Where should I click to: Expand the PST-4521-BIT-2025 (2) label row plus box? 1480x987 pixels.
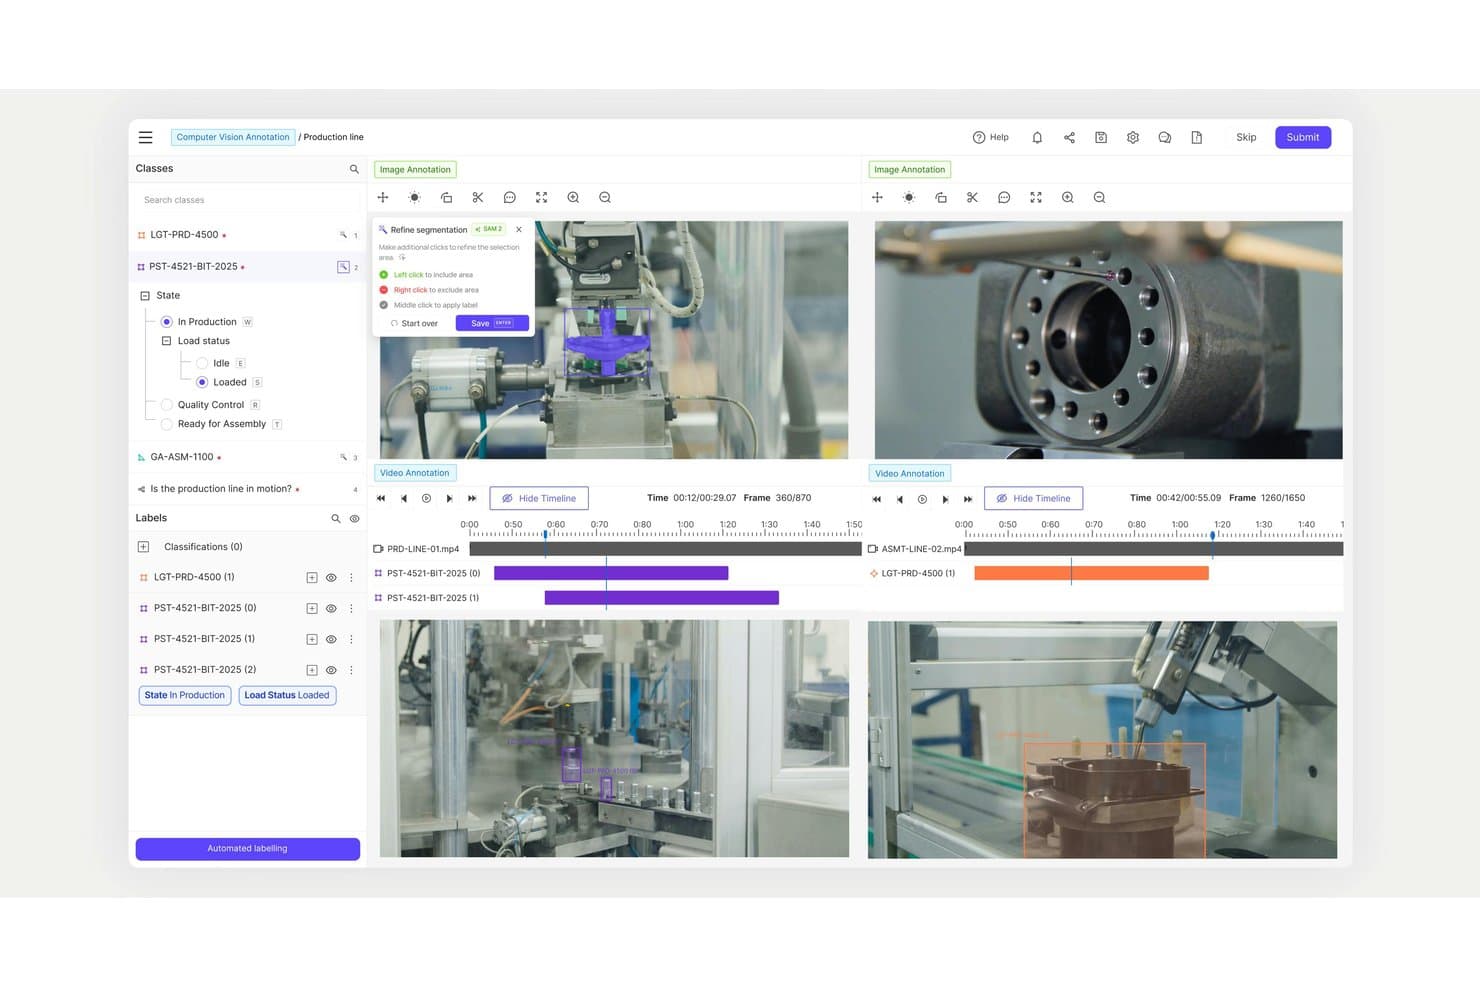pyautogui.click(x=312, y=670)
